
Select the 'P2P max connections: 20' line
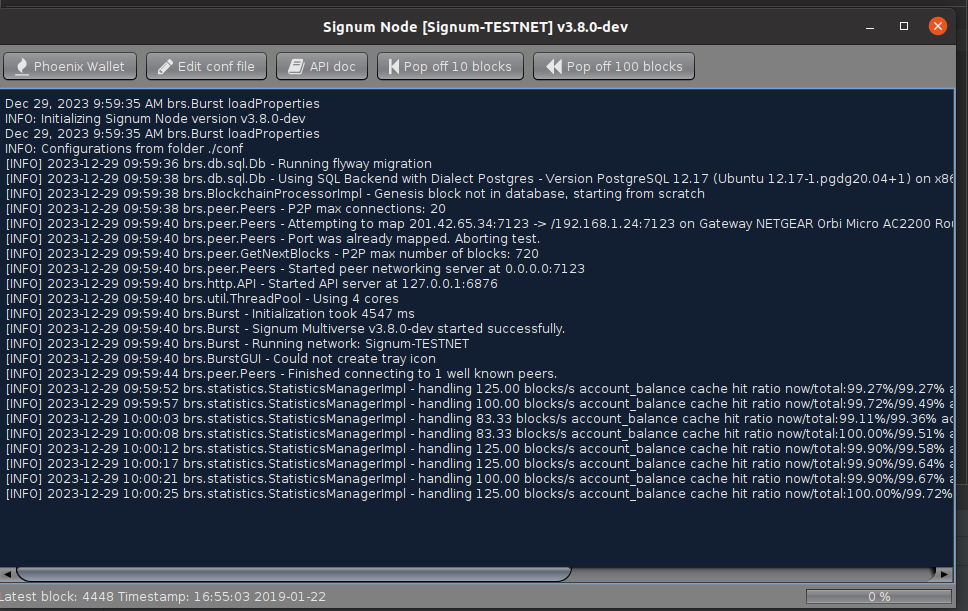click(x=225, y=209)
